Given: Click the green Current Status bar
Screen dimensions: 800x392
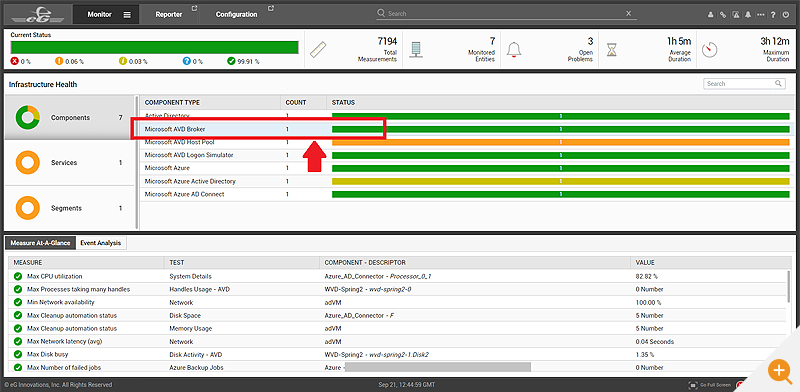Looking at the screenshot, I should coord(155,47).
